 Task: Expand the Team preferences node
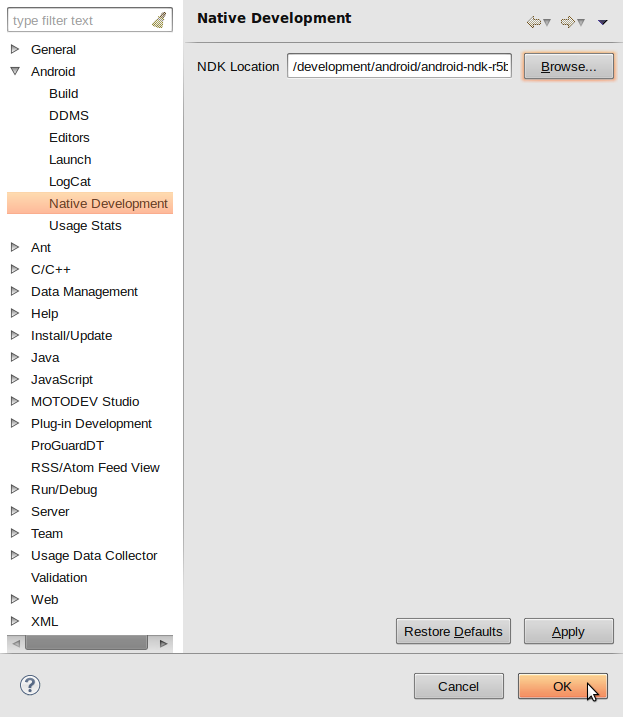pyautogui.click(x=15, y=533)
